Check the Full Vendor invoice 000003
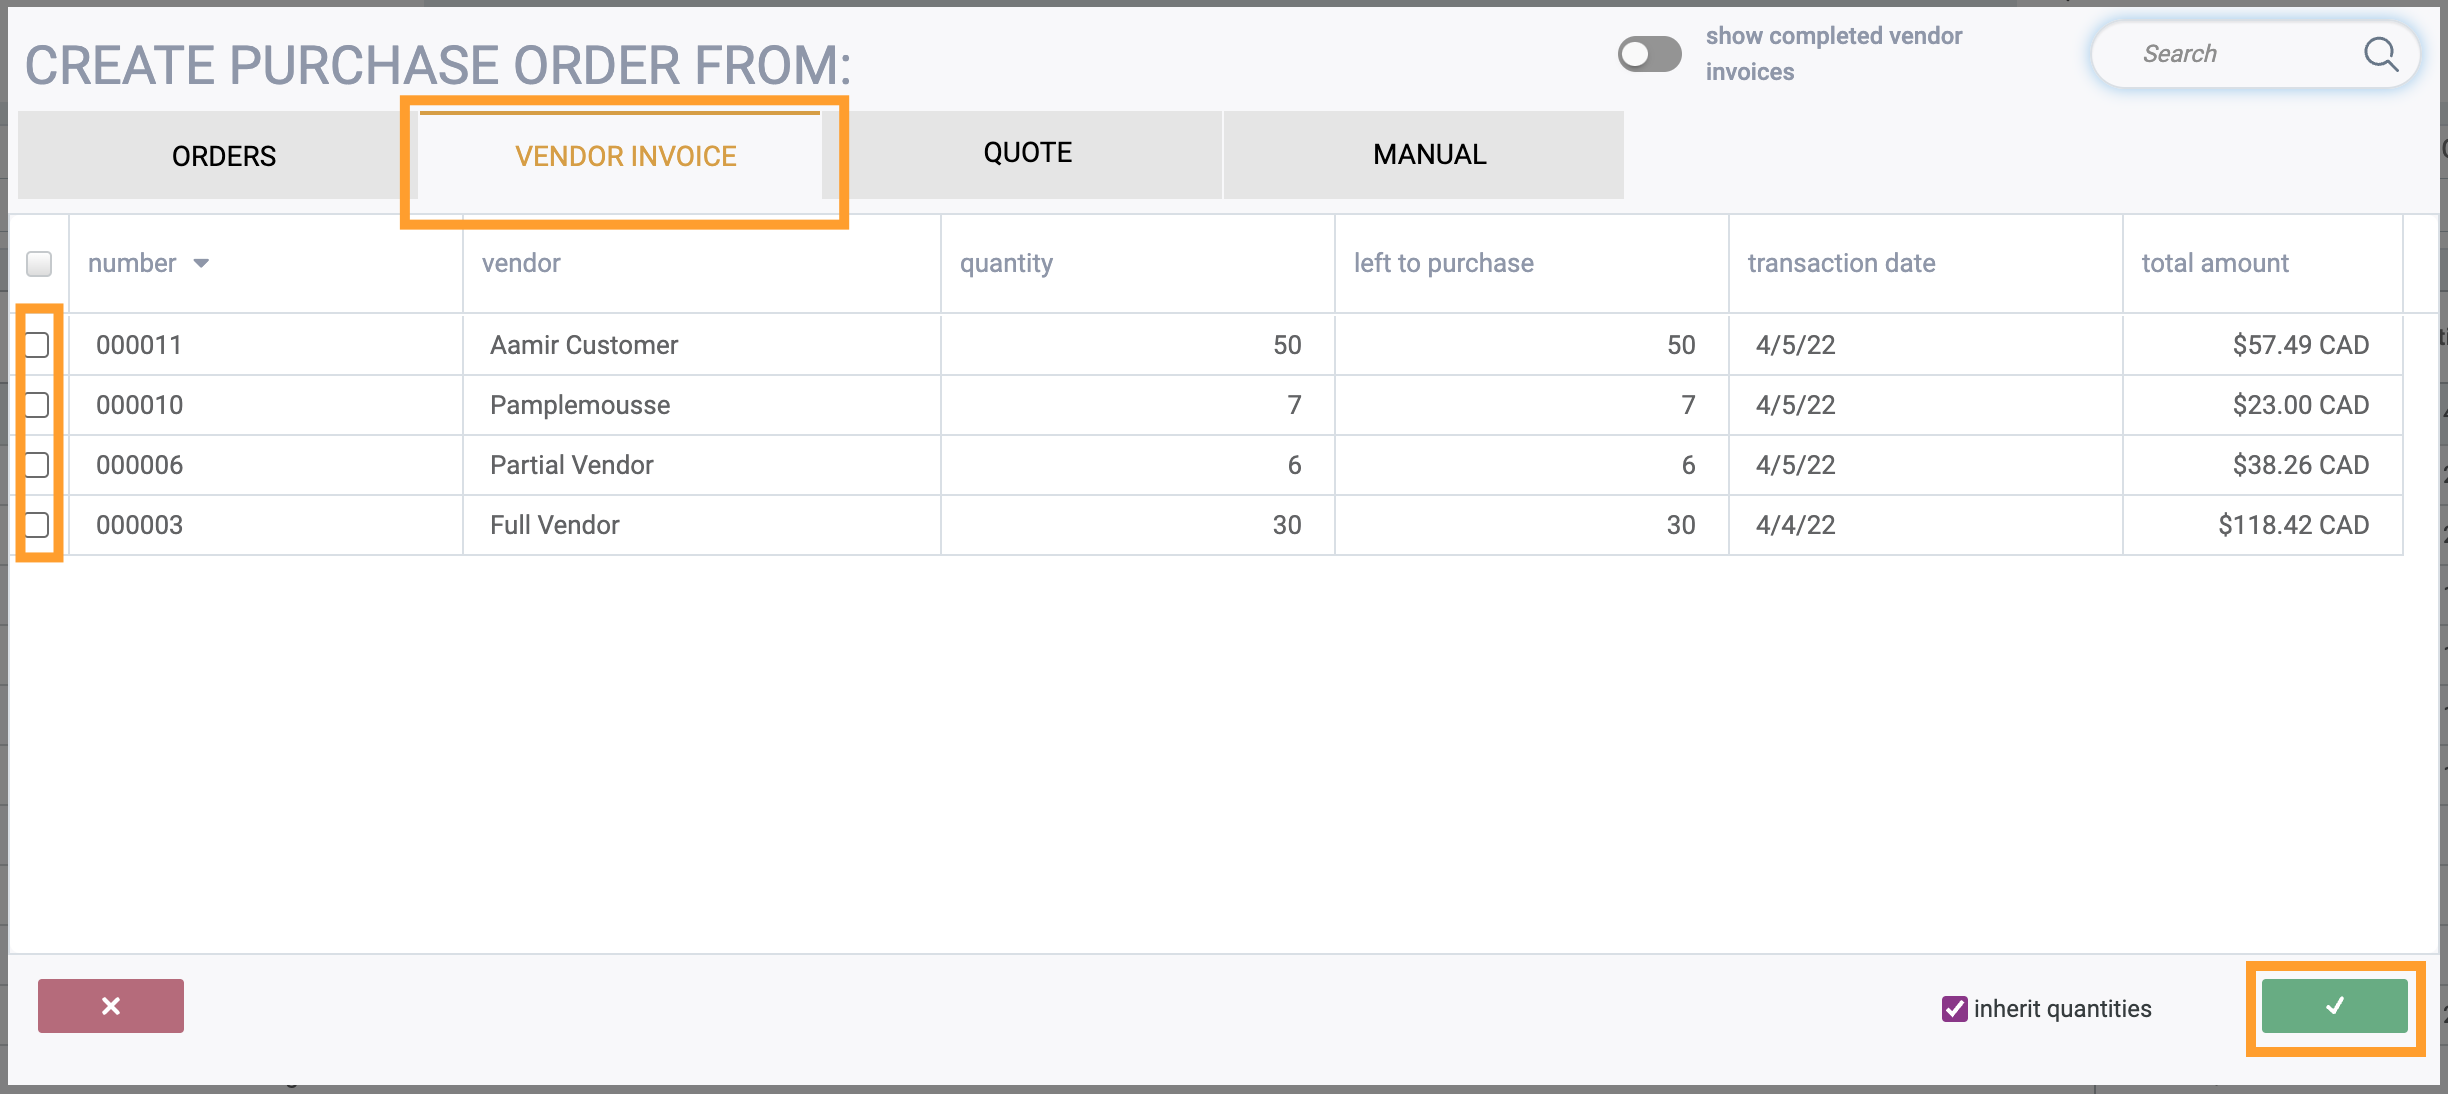Screen dimensions: 2448x1094 pyautogui.click(x=38, y=525)
